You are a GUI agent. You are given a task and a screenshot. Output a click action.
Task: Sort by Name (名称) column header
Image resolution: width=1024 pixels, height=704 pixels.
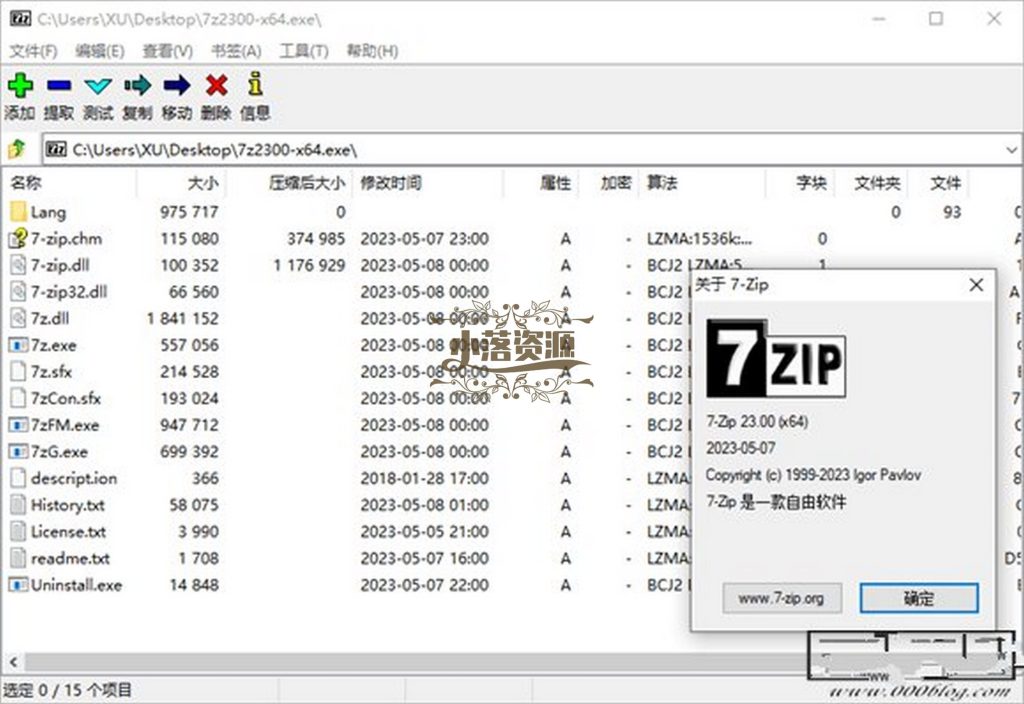(69, 183)
